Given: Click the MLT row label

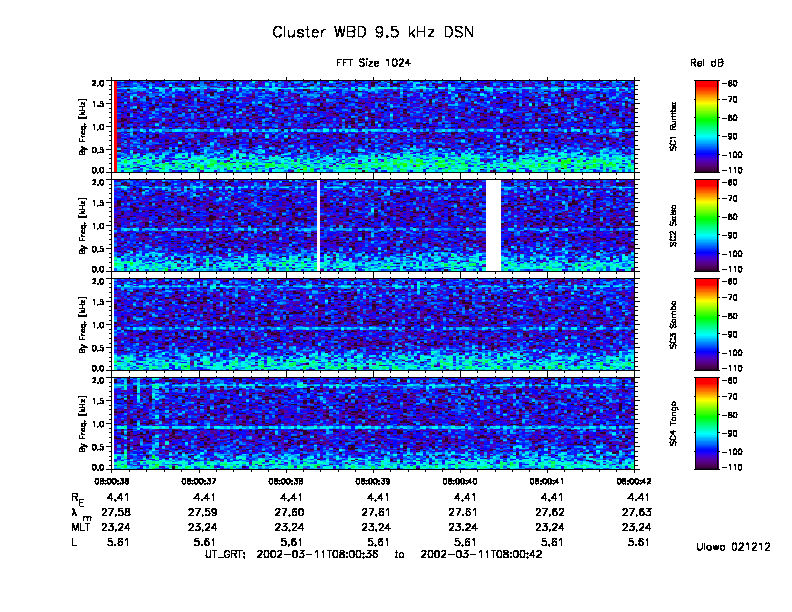Looking at the screenshot, I should (x=80, y=527).
